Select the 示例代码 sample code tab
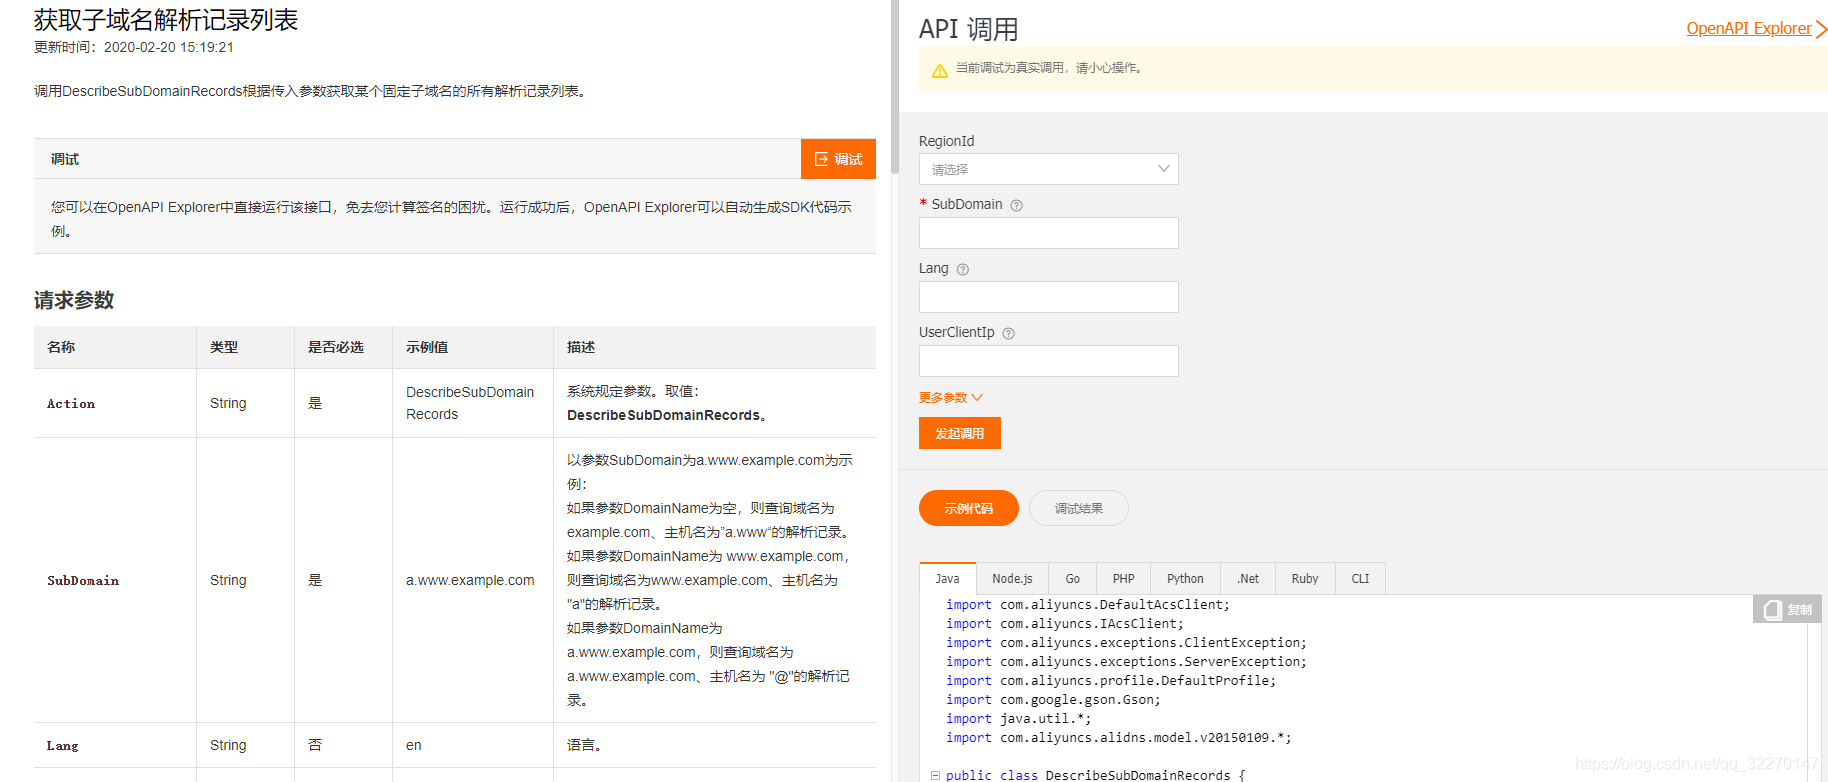The height and width of the screenshot is (782, 1828). [968, 508]
